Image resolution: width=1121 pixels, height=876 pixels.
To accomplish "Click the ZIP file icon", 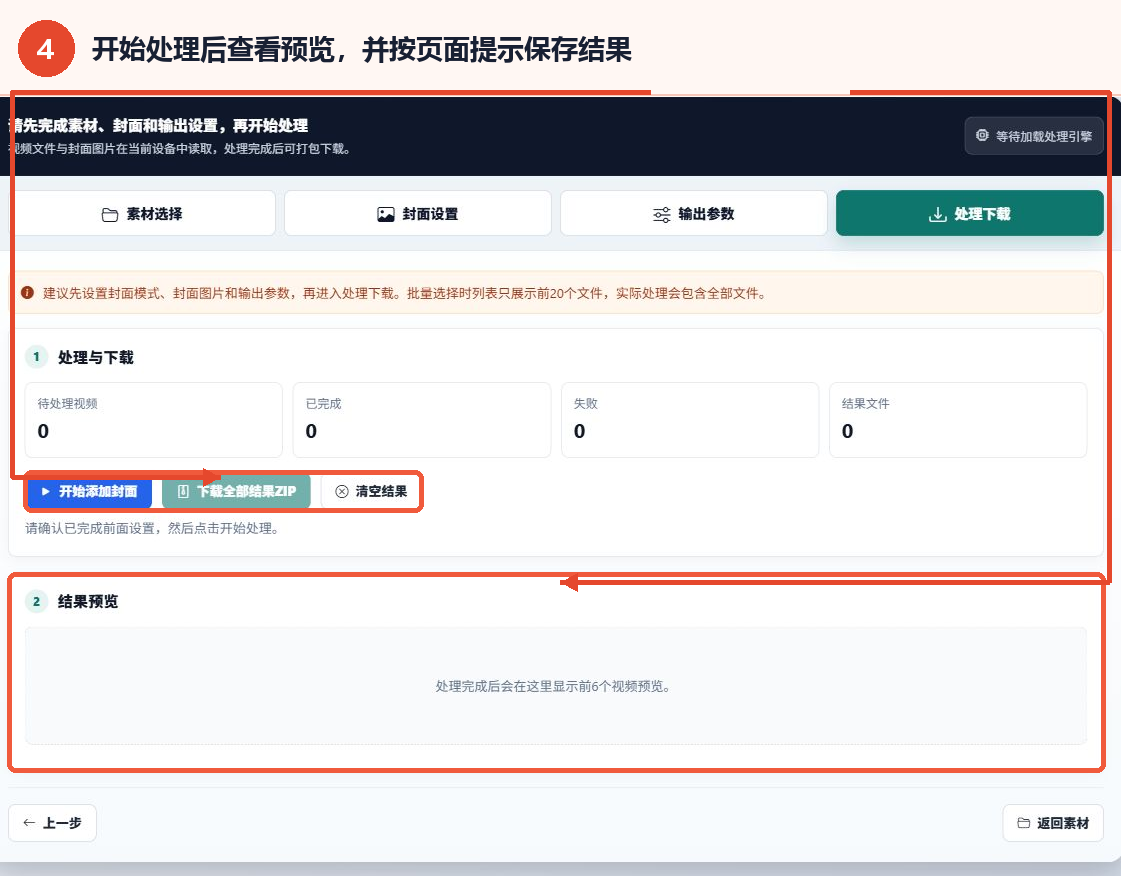I will (x=183, y=491).
